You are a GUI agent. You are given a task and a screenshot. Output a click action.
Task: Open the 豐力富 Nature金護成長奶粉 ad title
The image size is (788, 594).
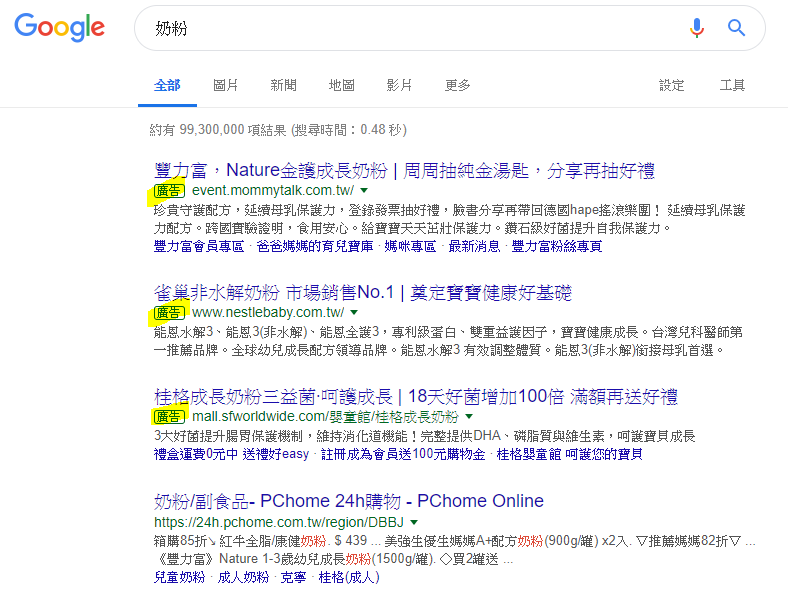[x=404, y=171]
